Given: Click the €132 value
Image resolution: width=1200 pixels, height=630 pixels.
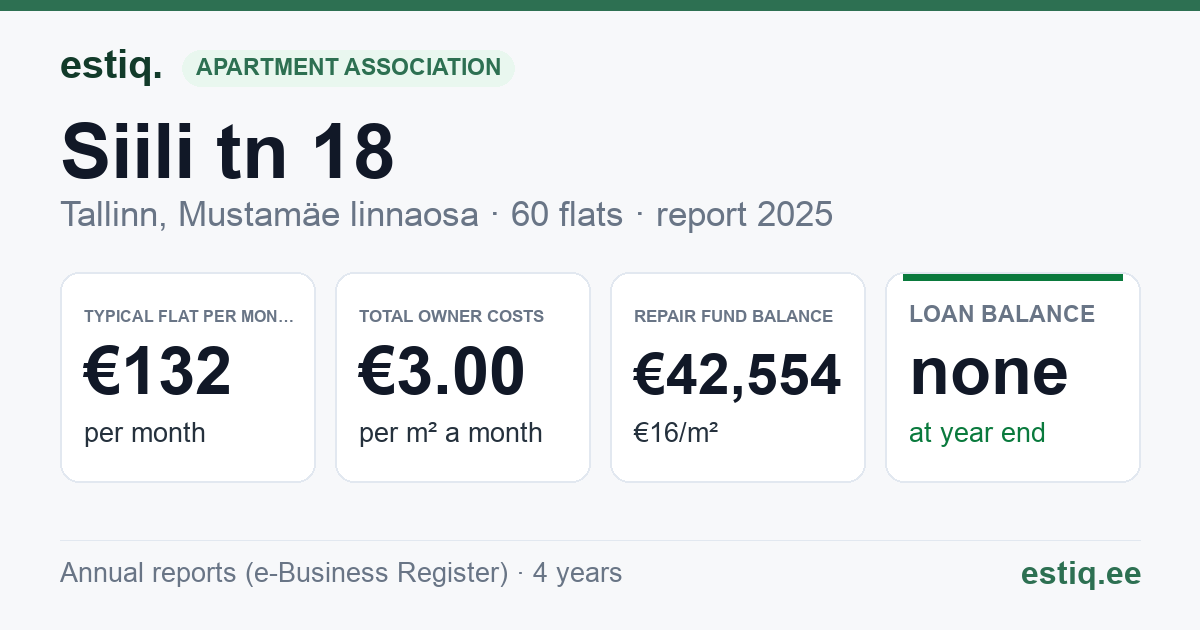Looking at the screenshot, I should point(158,371).
